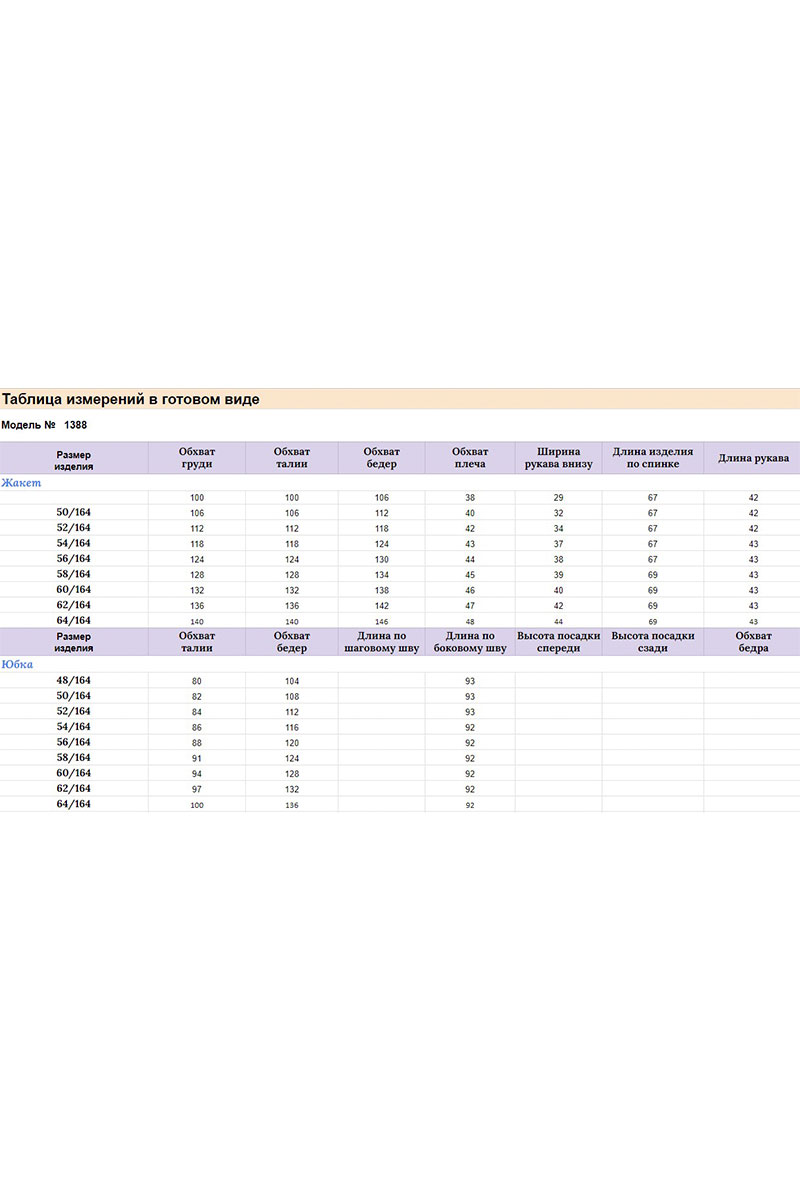
Task: Click the blue 'Юбка' section label
Action: tap(19, 663)
